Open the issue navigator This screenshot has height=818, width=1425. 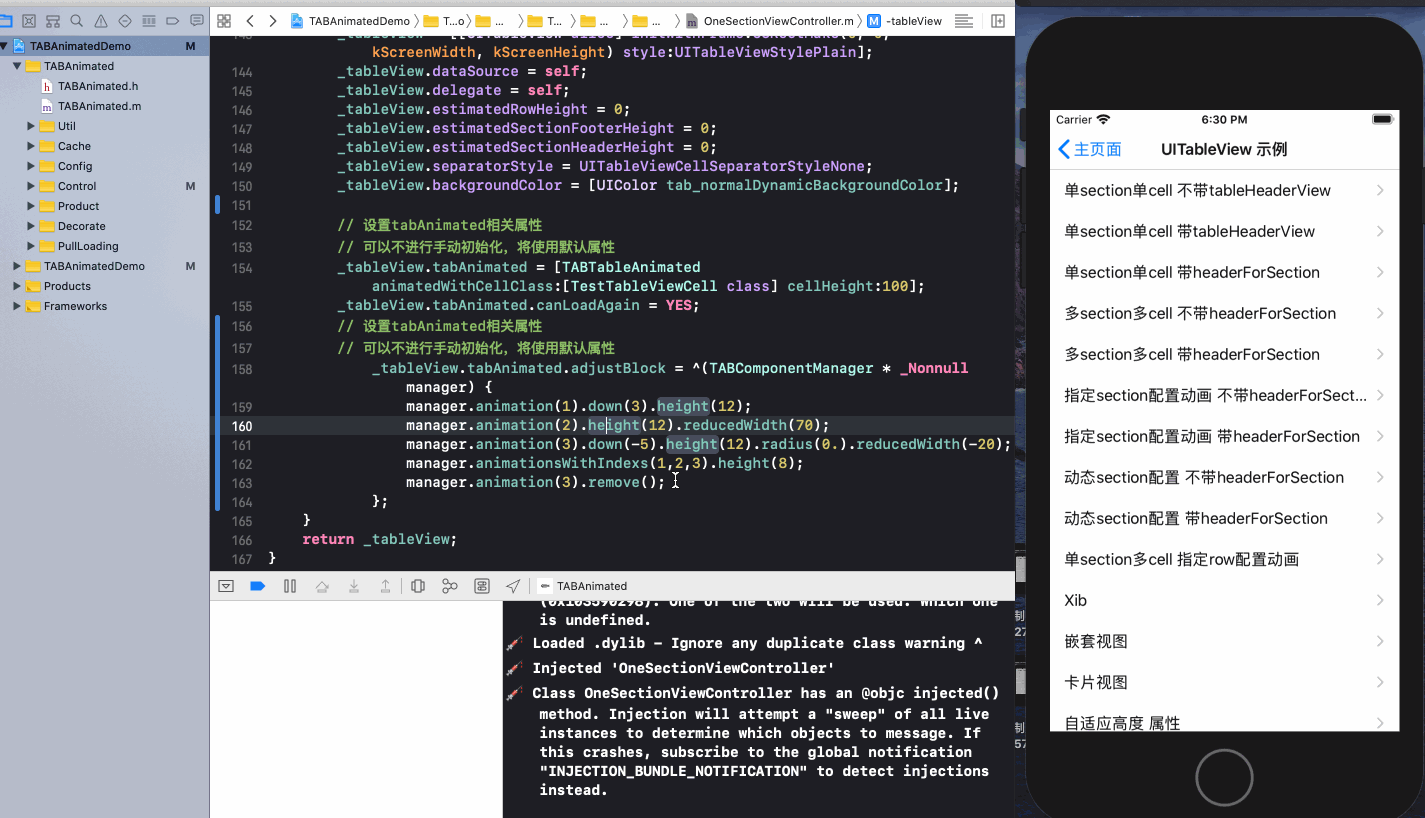(x=101, y=21)
